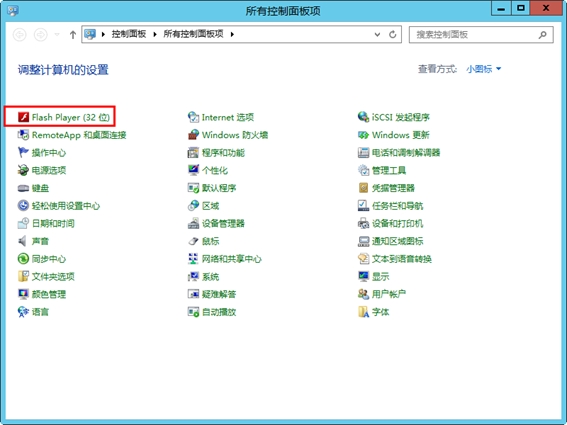Screen dimensions: 567x425
Task: Open the iSCSI 发起程序 icon
Action: (x=363, y=117)
